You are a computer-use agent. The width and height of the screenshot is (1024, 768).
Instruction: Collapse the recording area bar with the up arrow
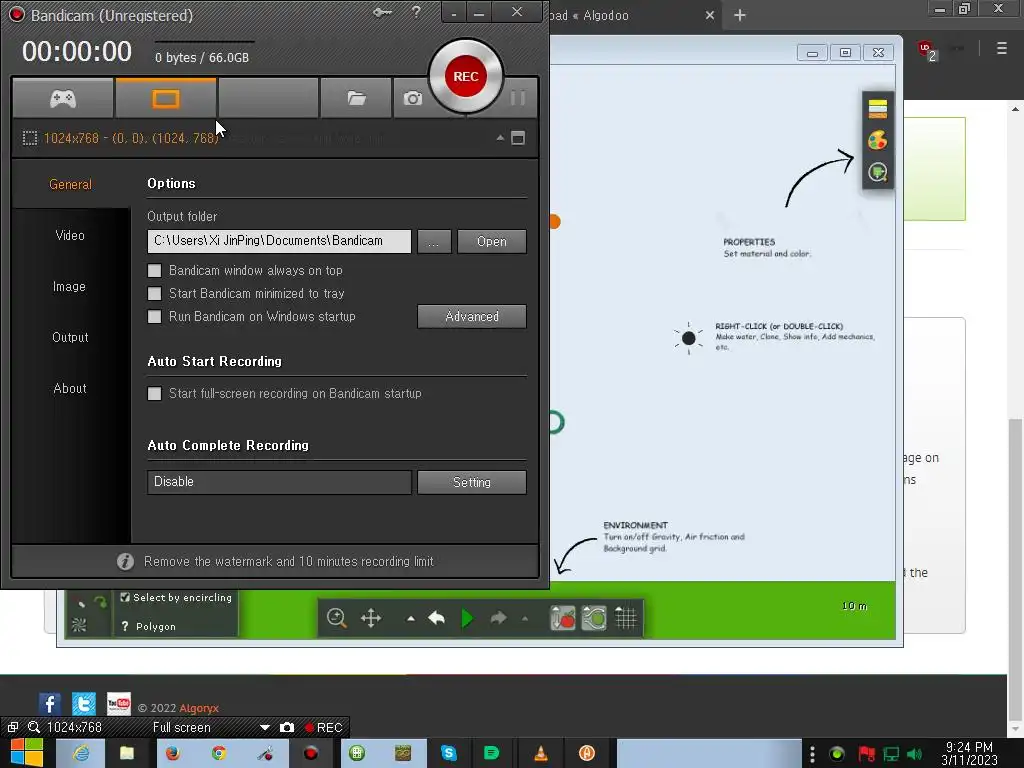pos(500,138)
